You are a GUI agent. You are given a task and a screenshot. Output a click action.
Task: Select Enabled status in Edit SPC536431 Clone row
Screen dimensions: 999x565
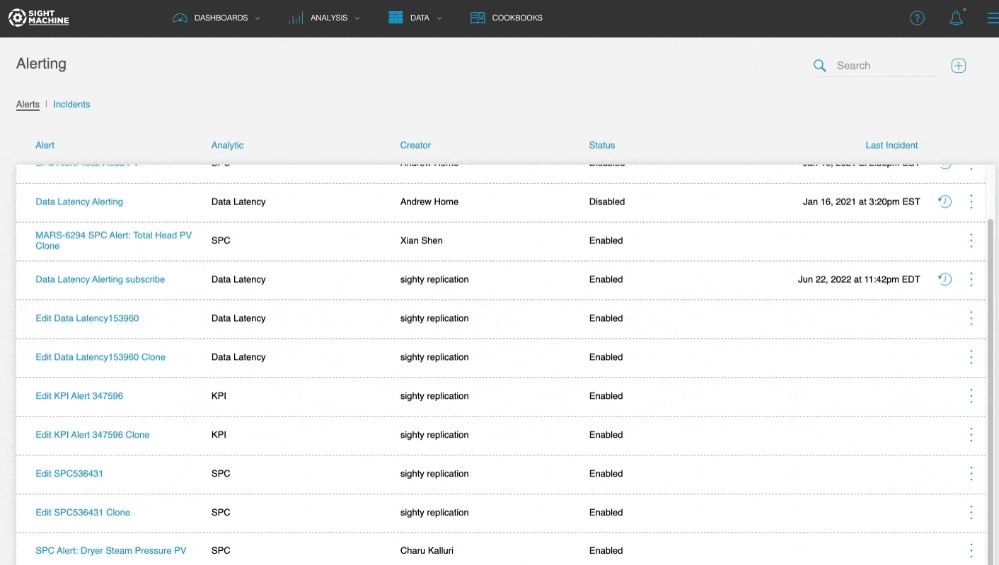point(606,512)
